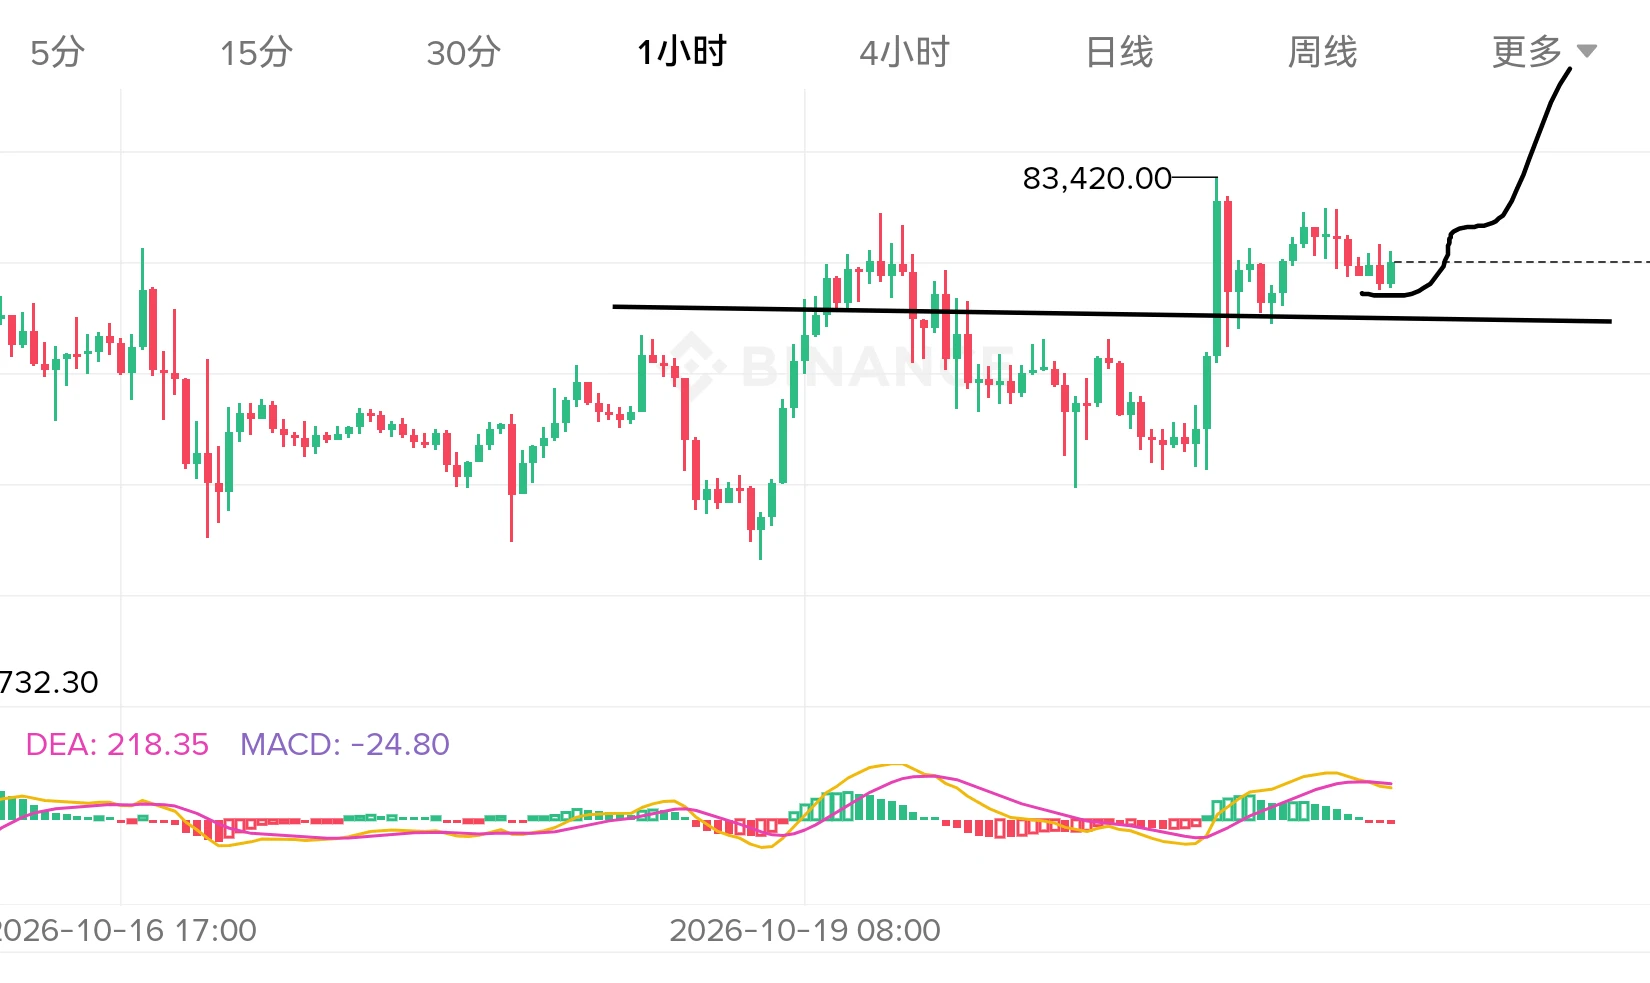Image resolution: width=1650 pixels, height=983 pixels.
Task: Click the 732.30 low price label
Action: (49, 682)
